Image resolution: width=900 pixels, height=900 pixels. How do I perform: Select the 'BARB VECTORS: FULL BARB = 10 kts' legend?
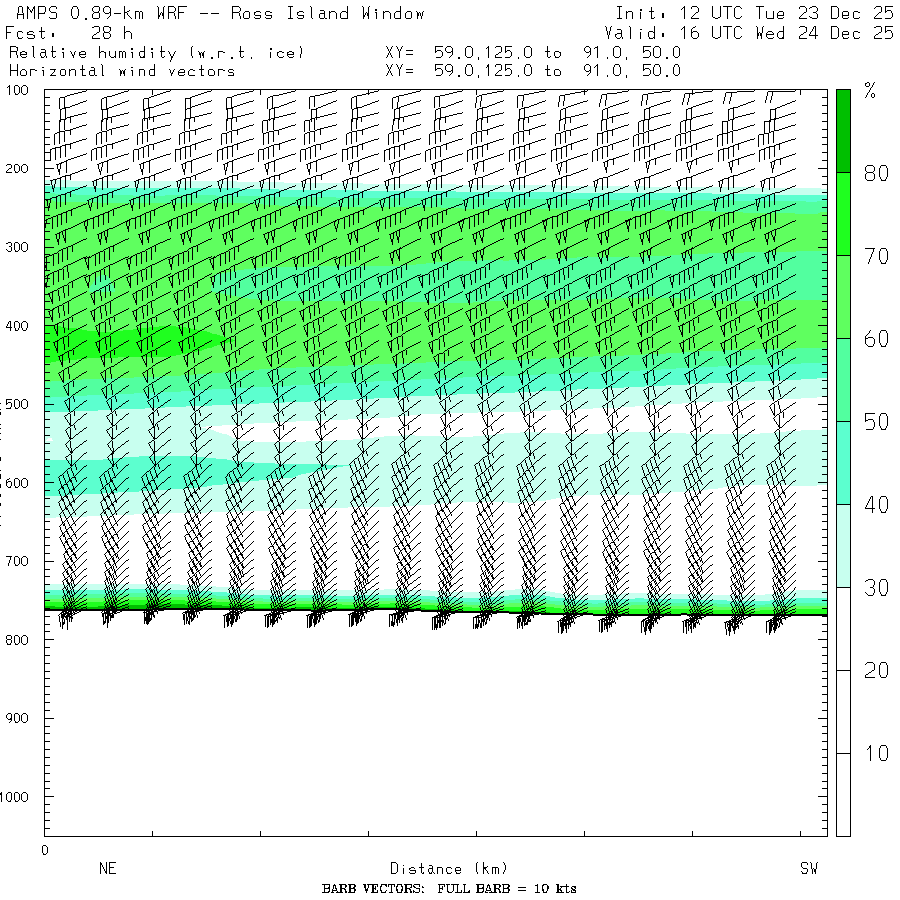[449, 889]
